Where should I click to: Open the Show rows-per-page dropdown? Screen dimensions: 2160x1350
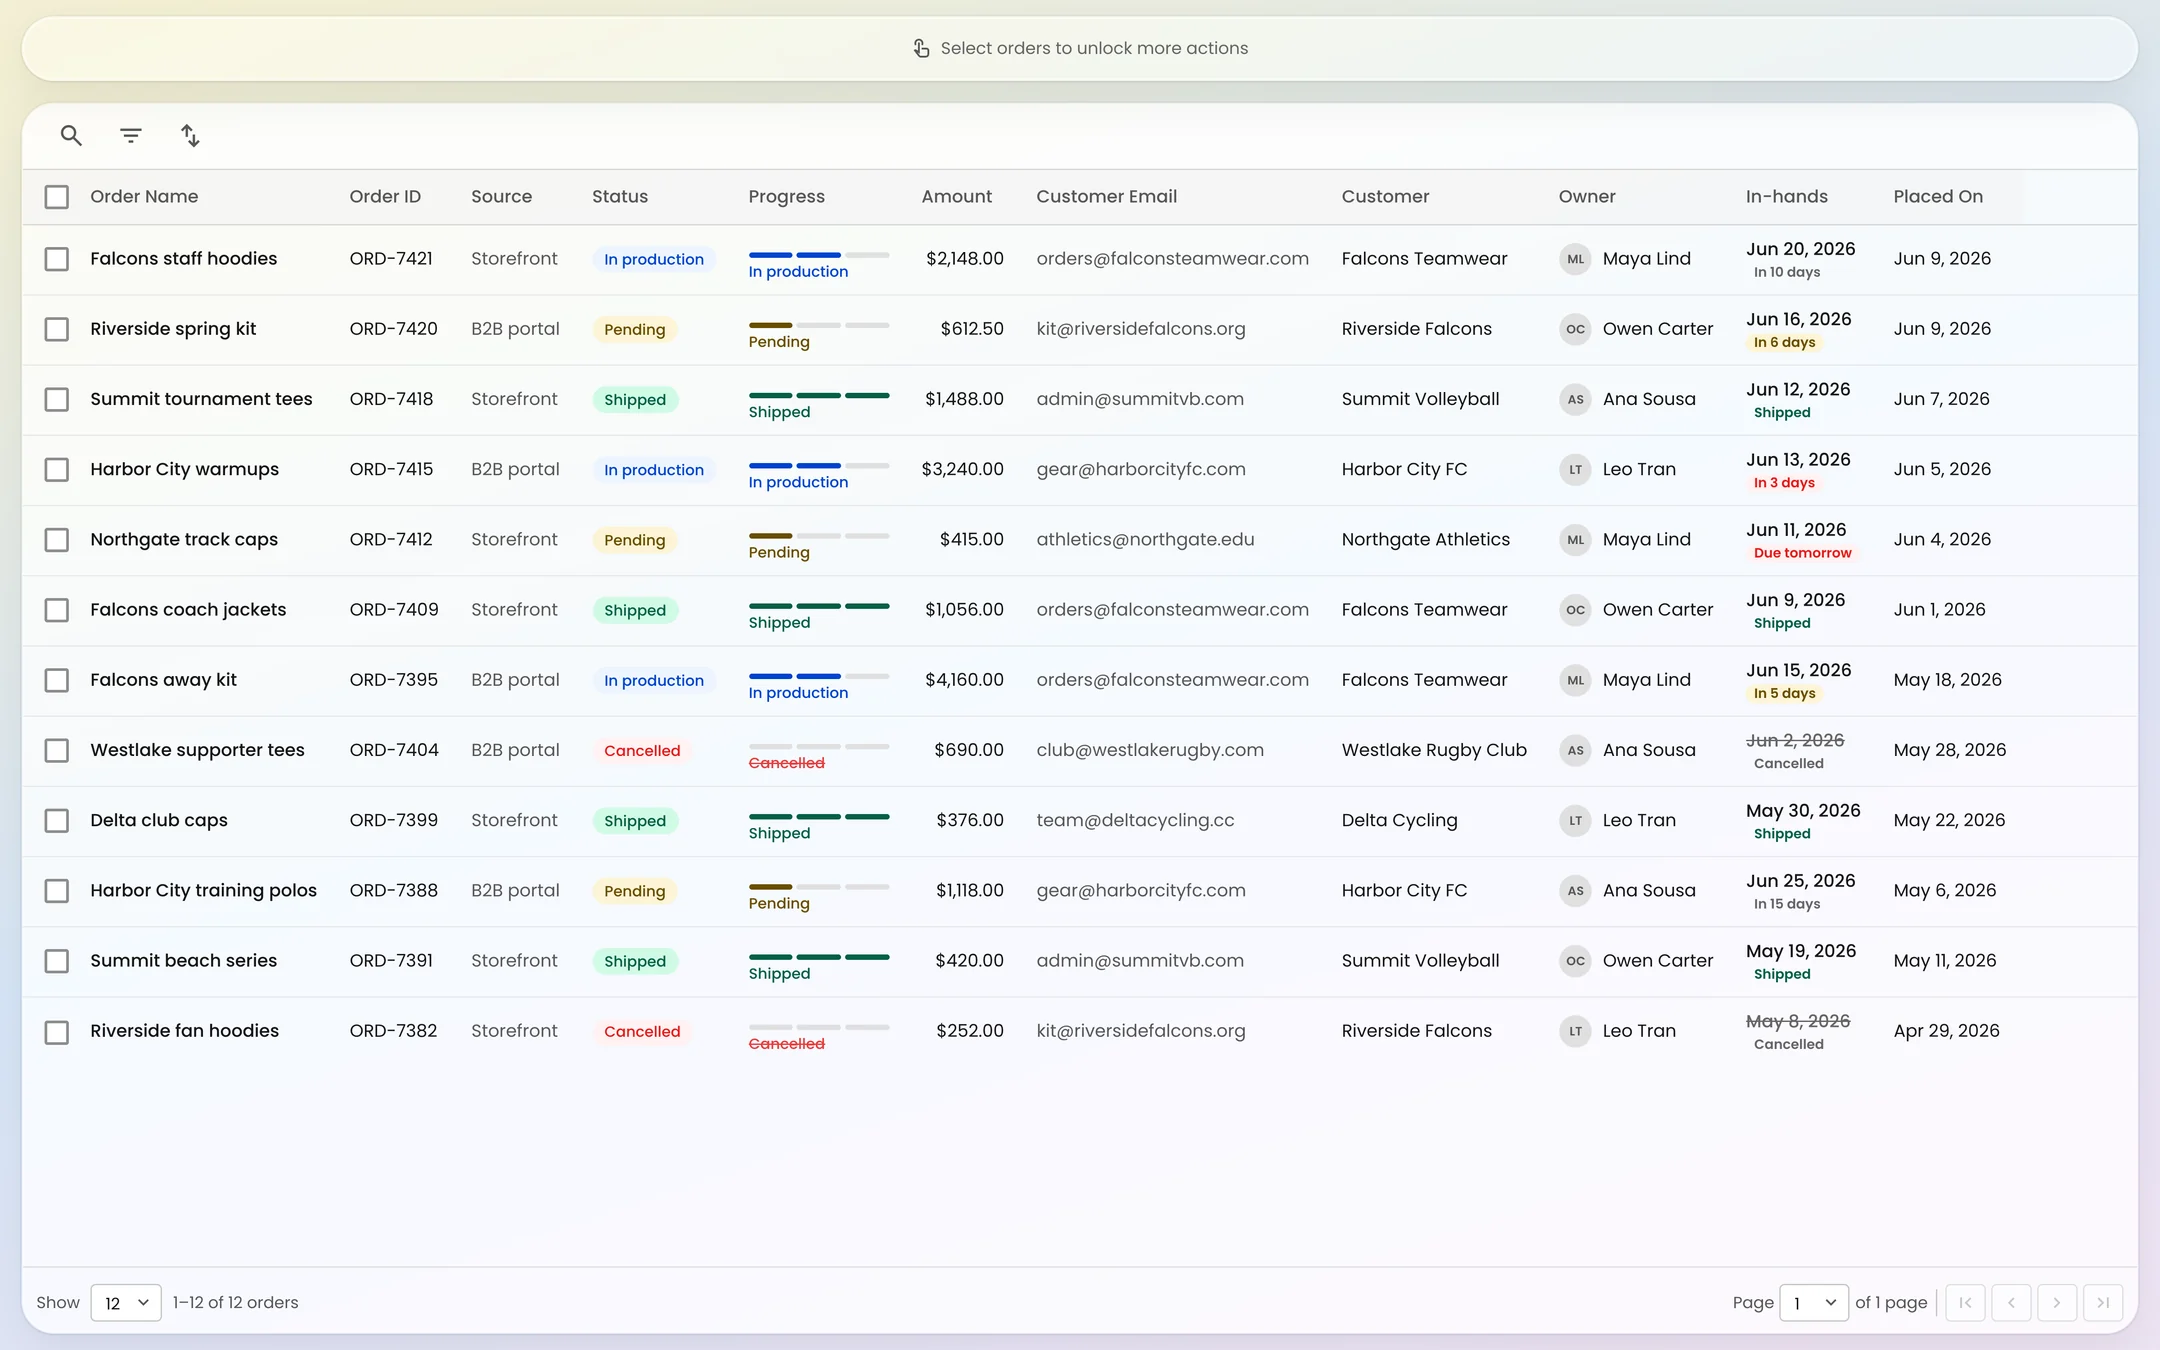pyautogui.click(x=126, y=1302)
